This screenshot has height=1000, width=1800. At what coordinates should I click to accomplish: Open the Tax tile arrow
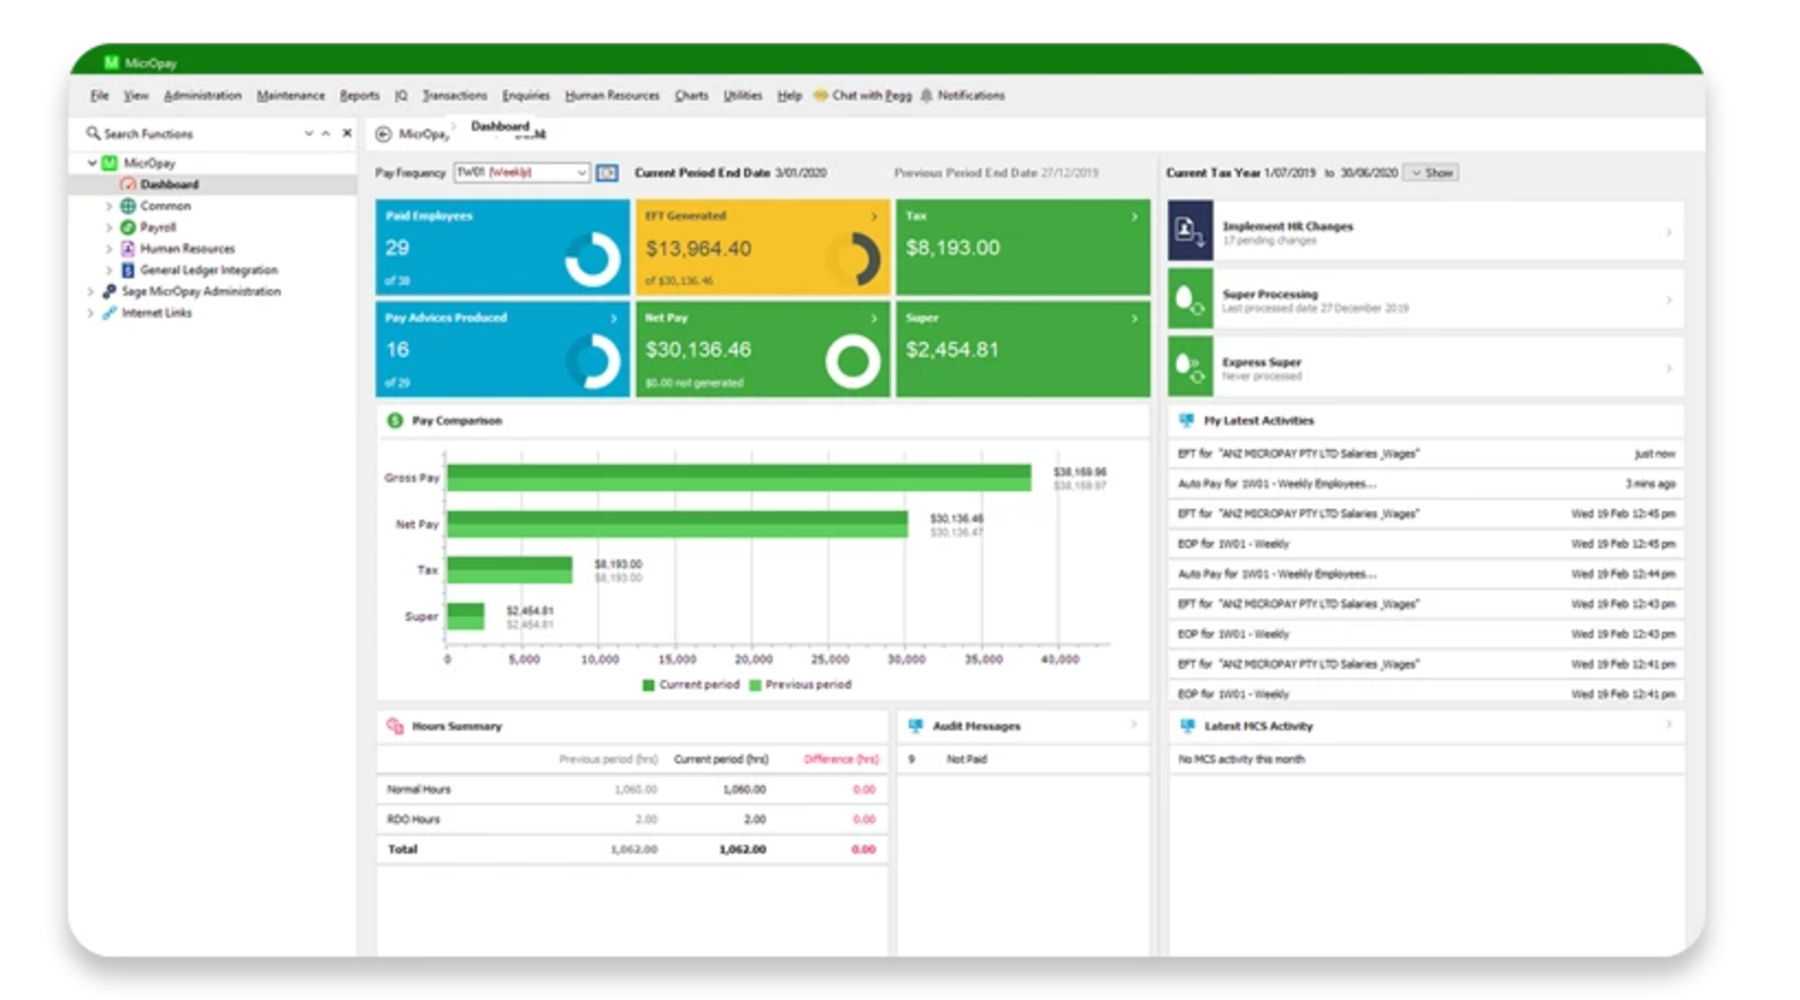(x=1134, y=216)
